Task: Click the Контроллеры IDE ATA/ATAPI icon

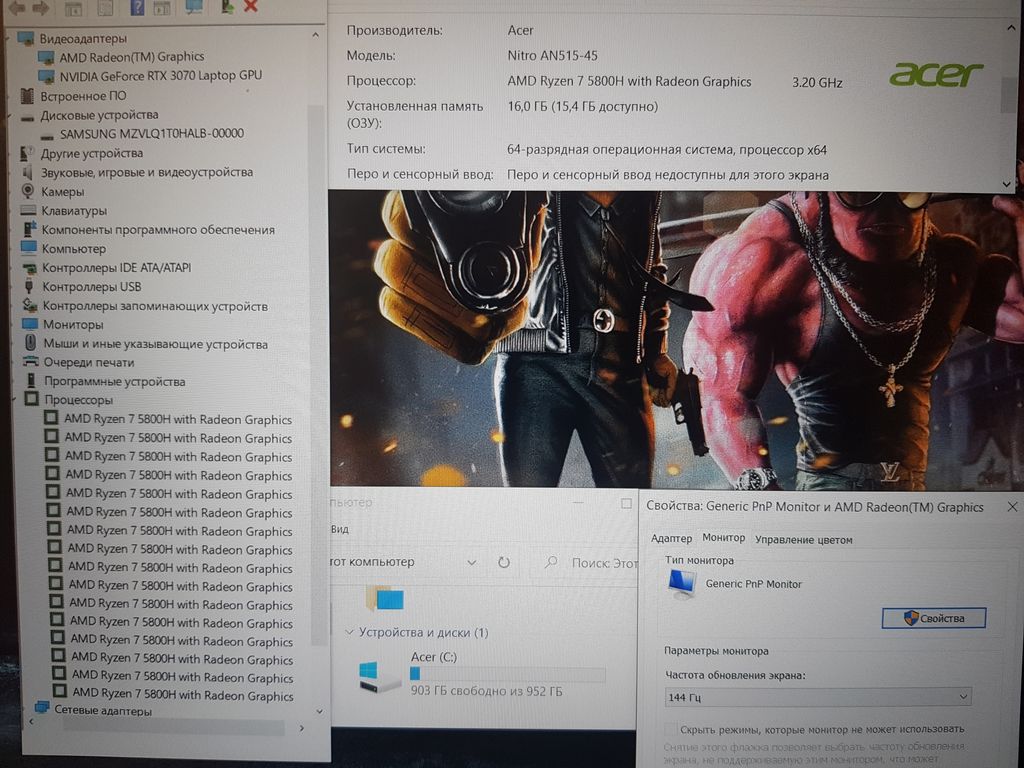Action: pos(29,268)
